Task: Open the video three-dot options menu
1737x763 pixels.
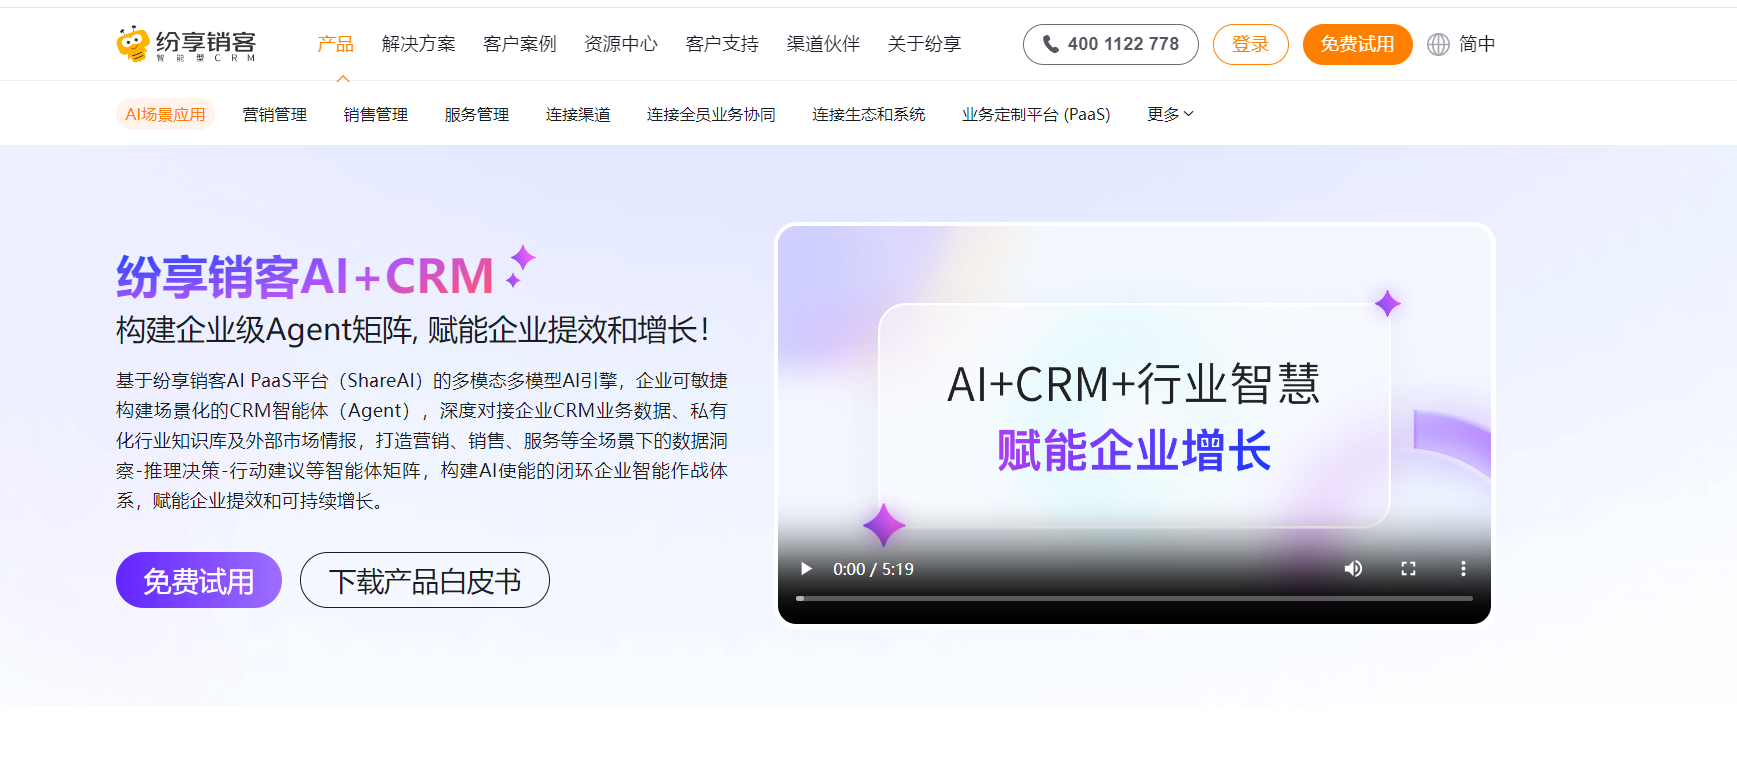Action: point(1463,569)
